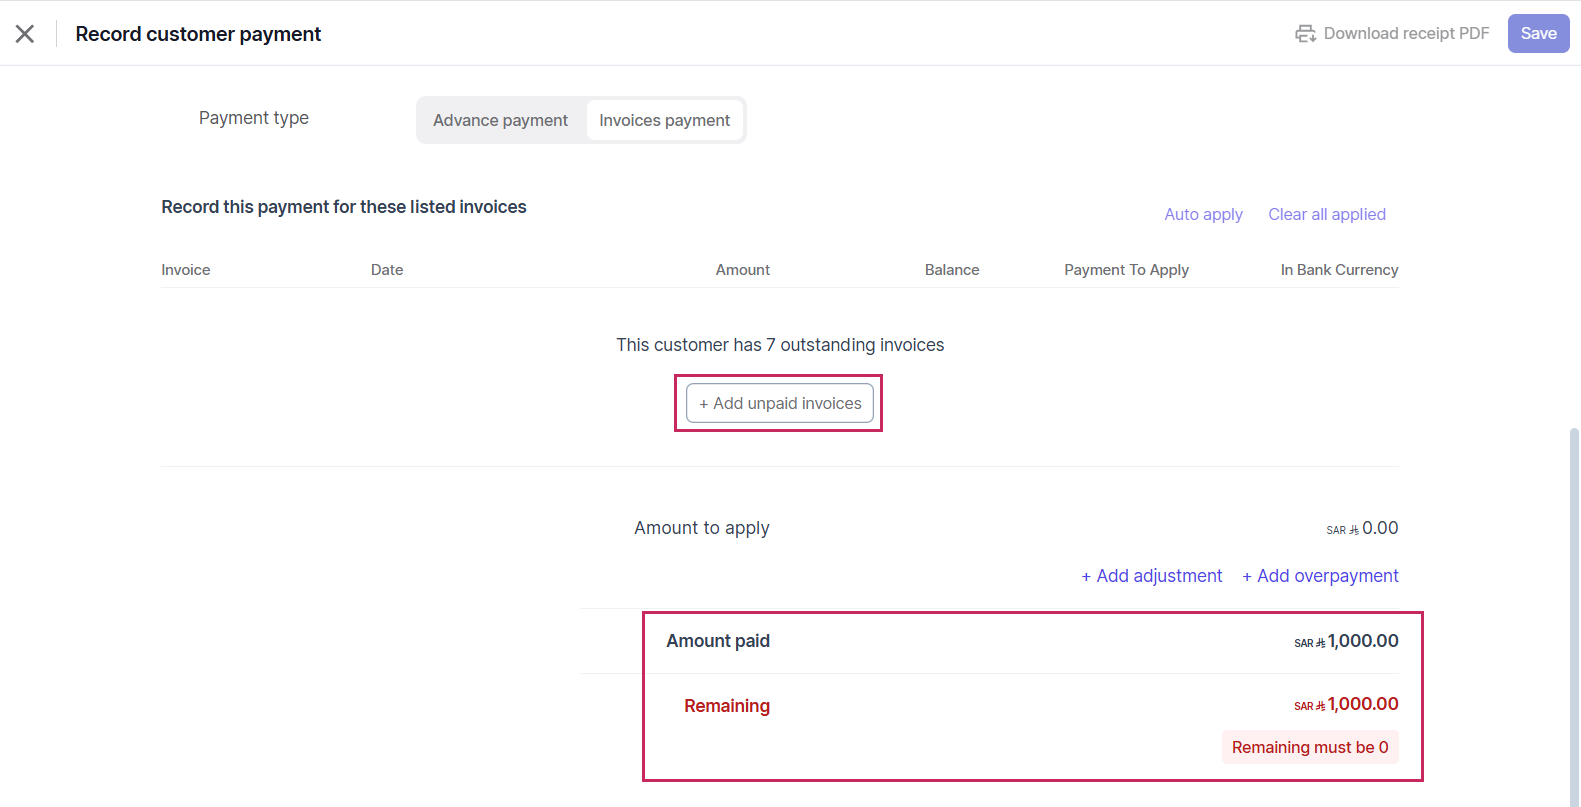
Task: Save the customer payment
Action: click(x=1538, y=34)
